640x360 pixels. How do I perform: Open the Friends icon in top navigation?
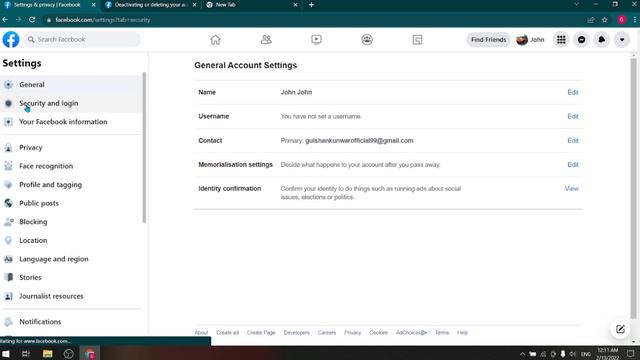(266, 40)
